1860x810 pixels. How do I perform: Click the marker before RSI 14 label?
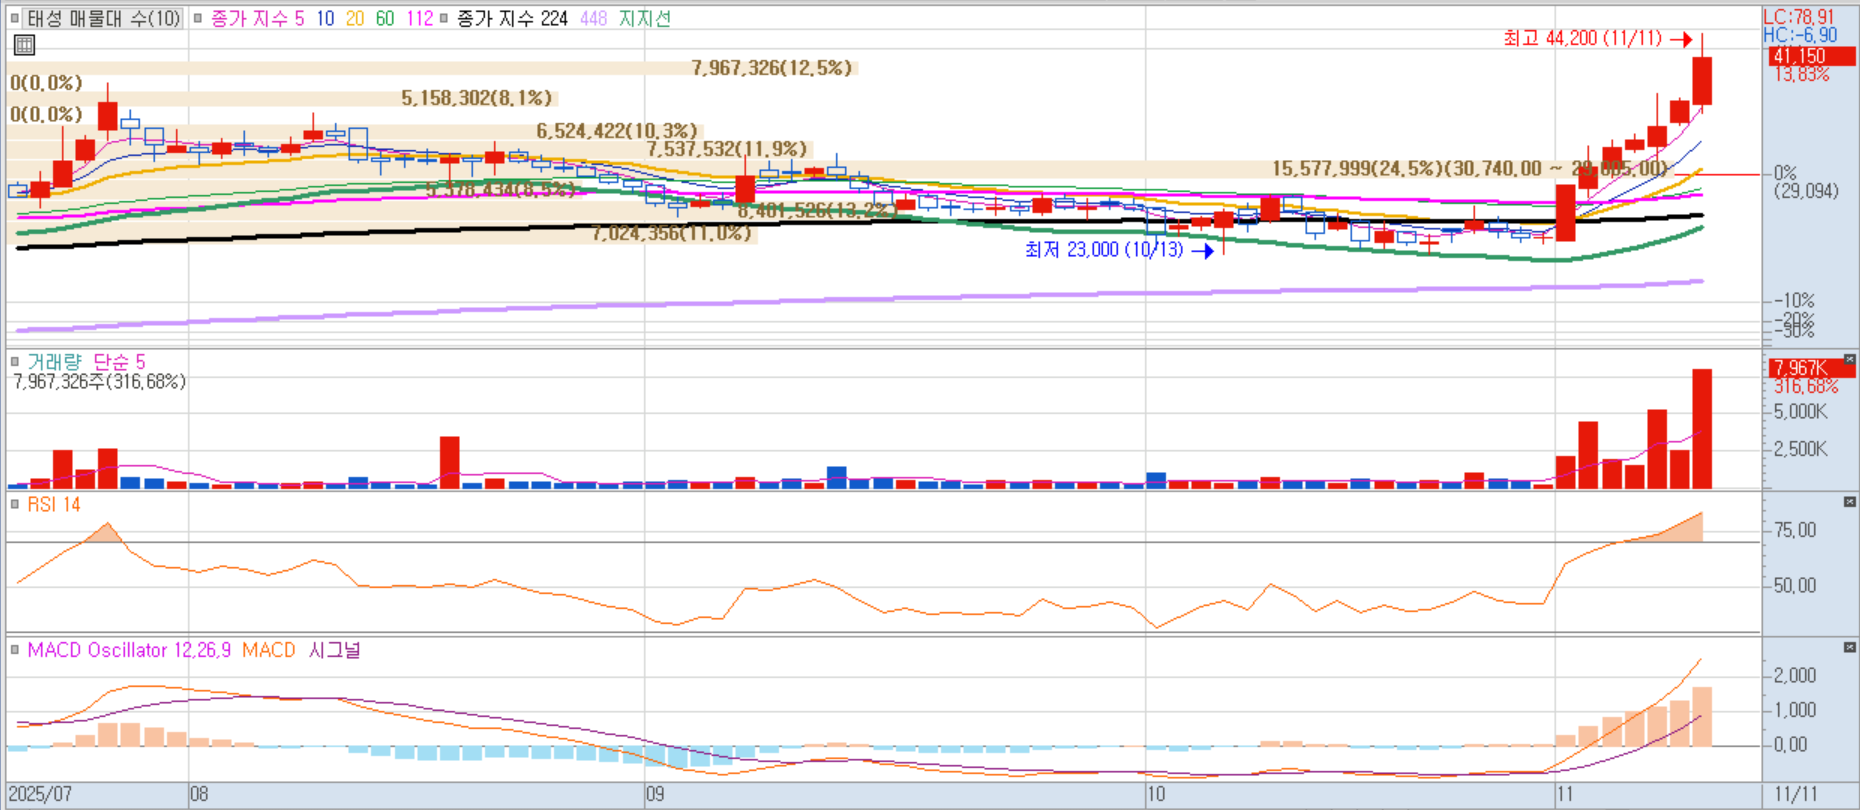coord(15,504)
